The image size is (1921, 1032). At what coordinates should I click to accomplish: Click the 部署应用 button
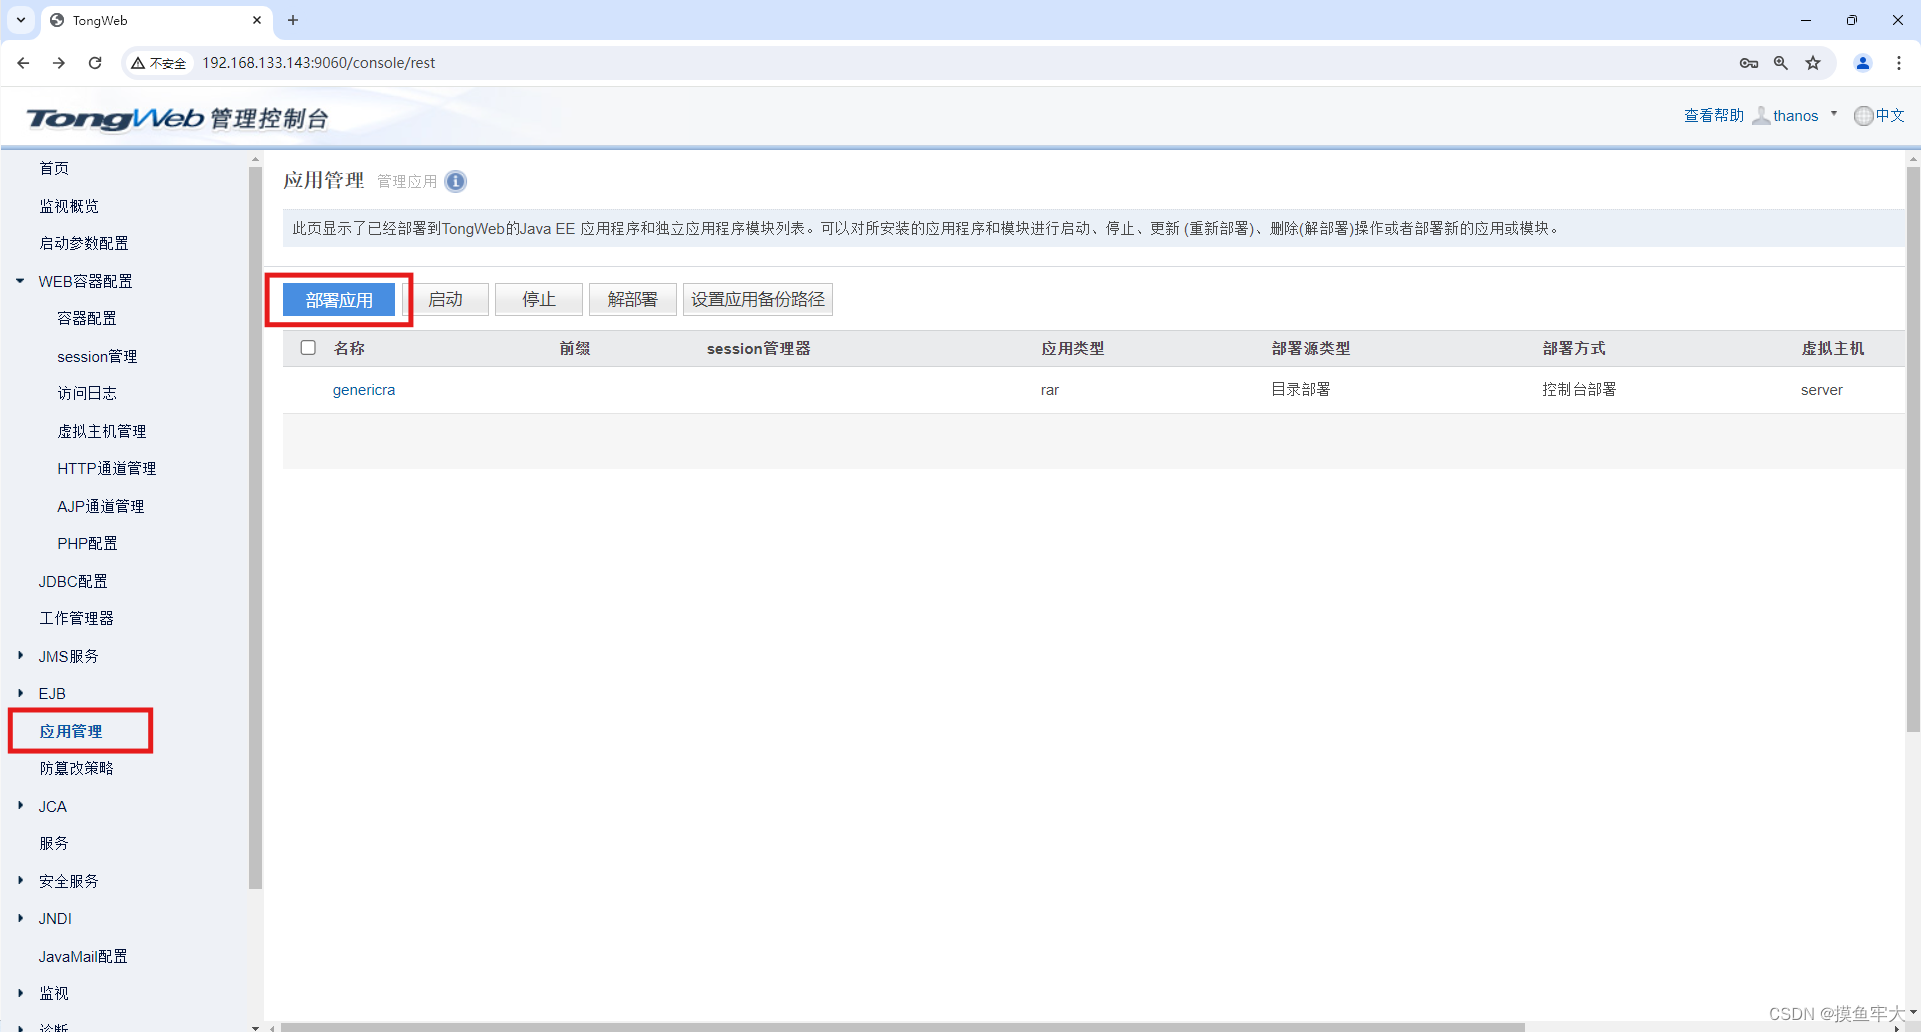(339, 300)
